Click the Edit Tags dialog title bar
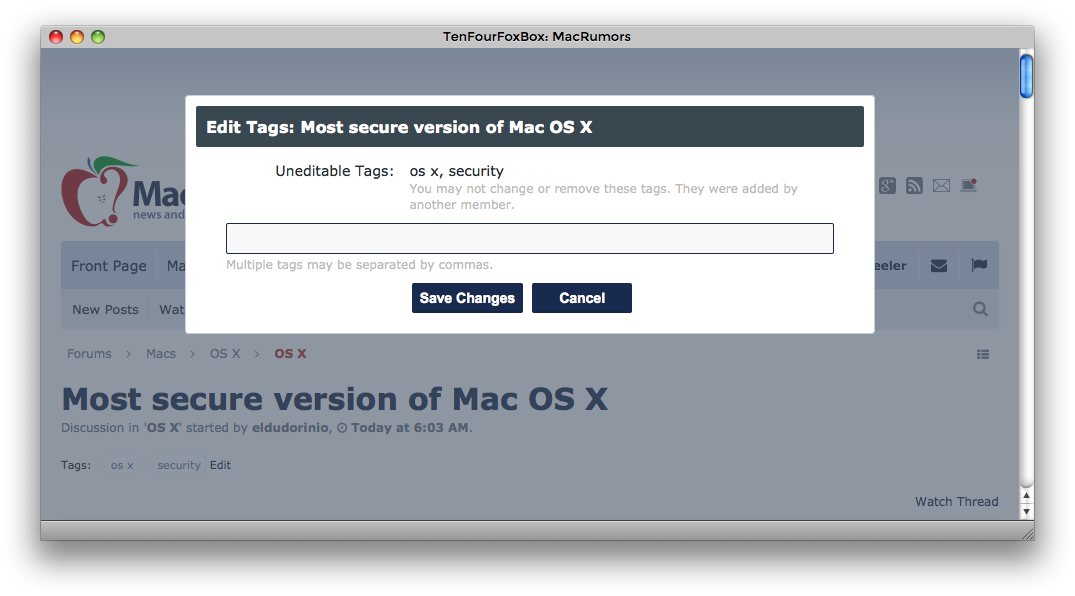 pos(529,127)
